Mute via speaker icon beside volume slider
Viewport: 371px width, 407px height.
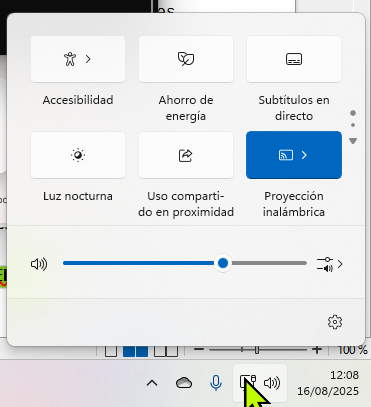click(x=39, y=264)
